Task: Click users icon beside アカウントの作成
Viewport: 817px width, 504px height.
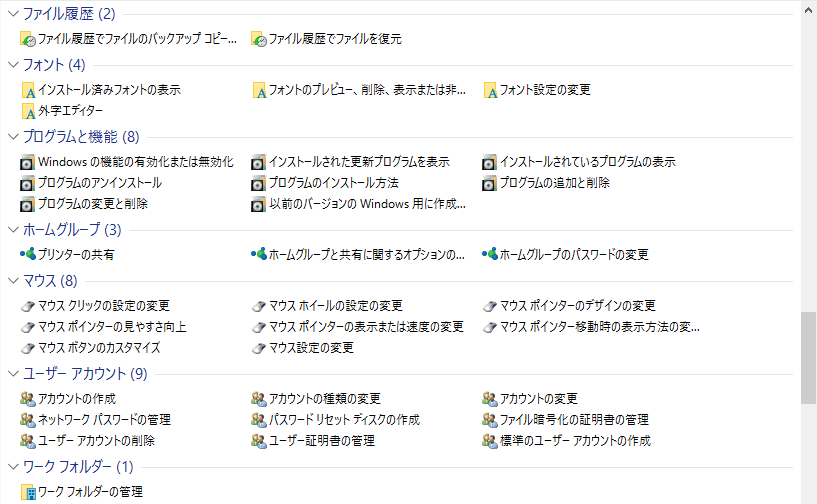Action: [x=28, y=399]
